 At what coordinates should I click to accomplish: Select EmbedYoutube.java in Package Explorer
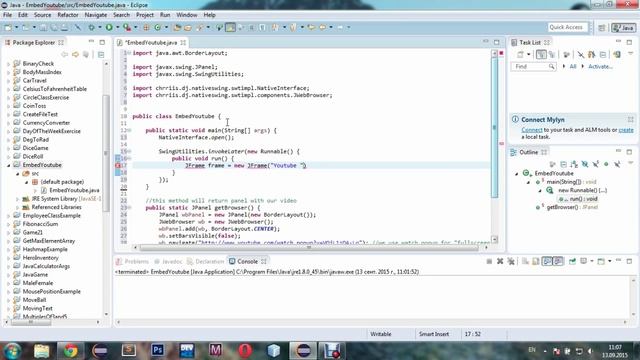coord(74,190)
